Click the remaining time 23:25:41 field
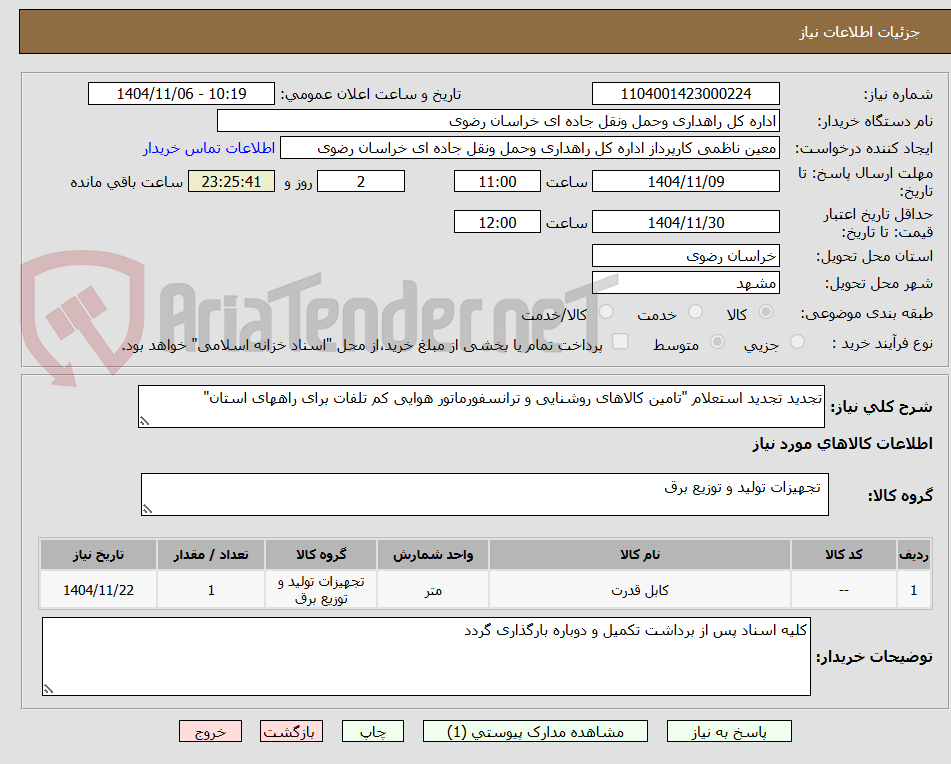Viewport: 951px width, 764px height. (x=231, y=181)
